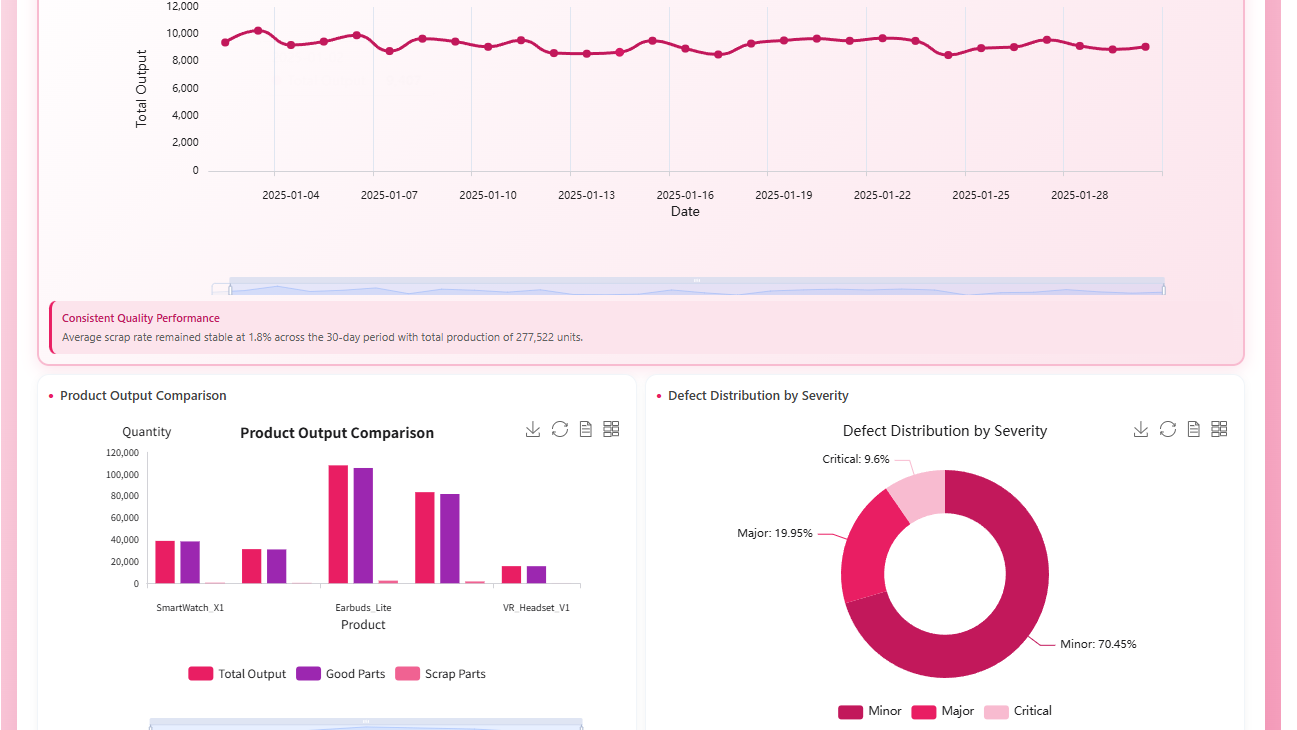Click the bold 'Product Output Comparison' chart title
Viewport: 1297px width, 730px height.
337,433
